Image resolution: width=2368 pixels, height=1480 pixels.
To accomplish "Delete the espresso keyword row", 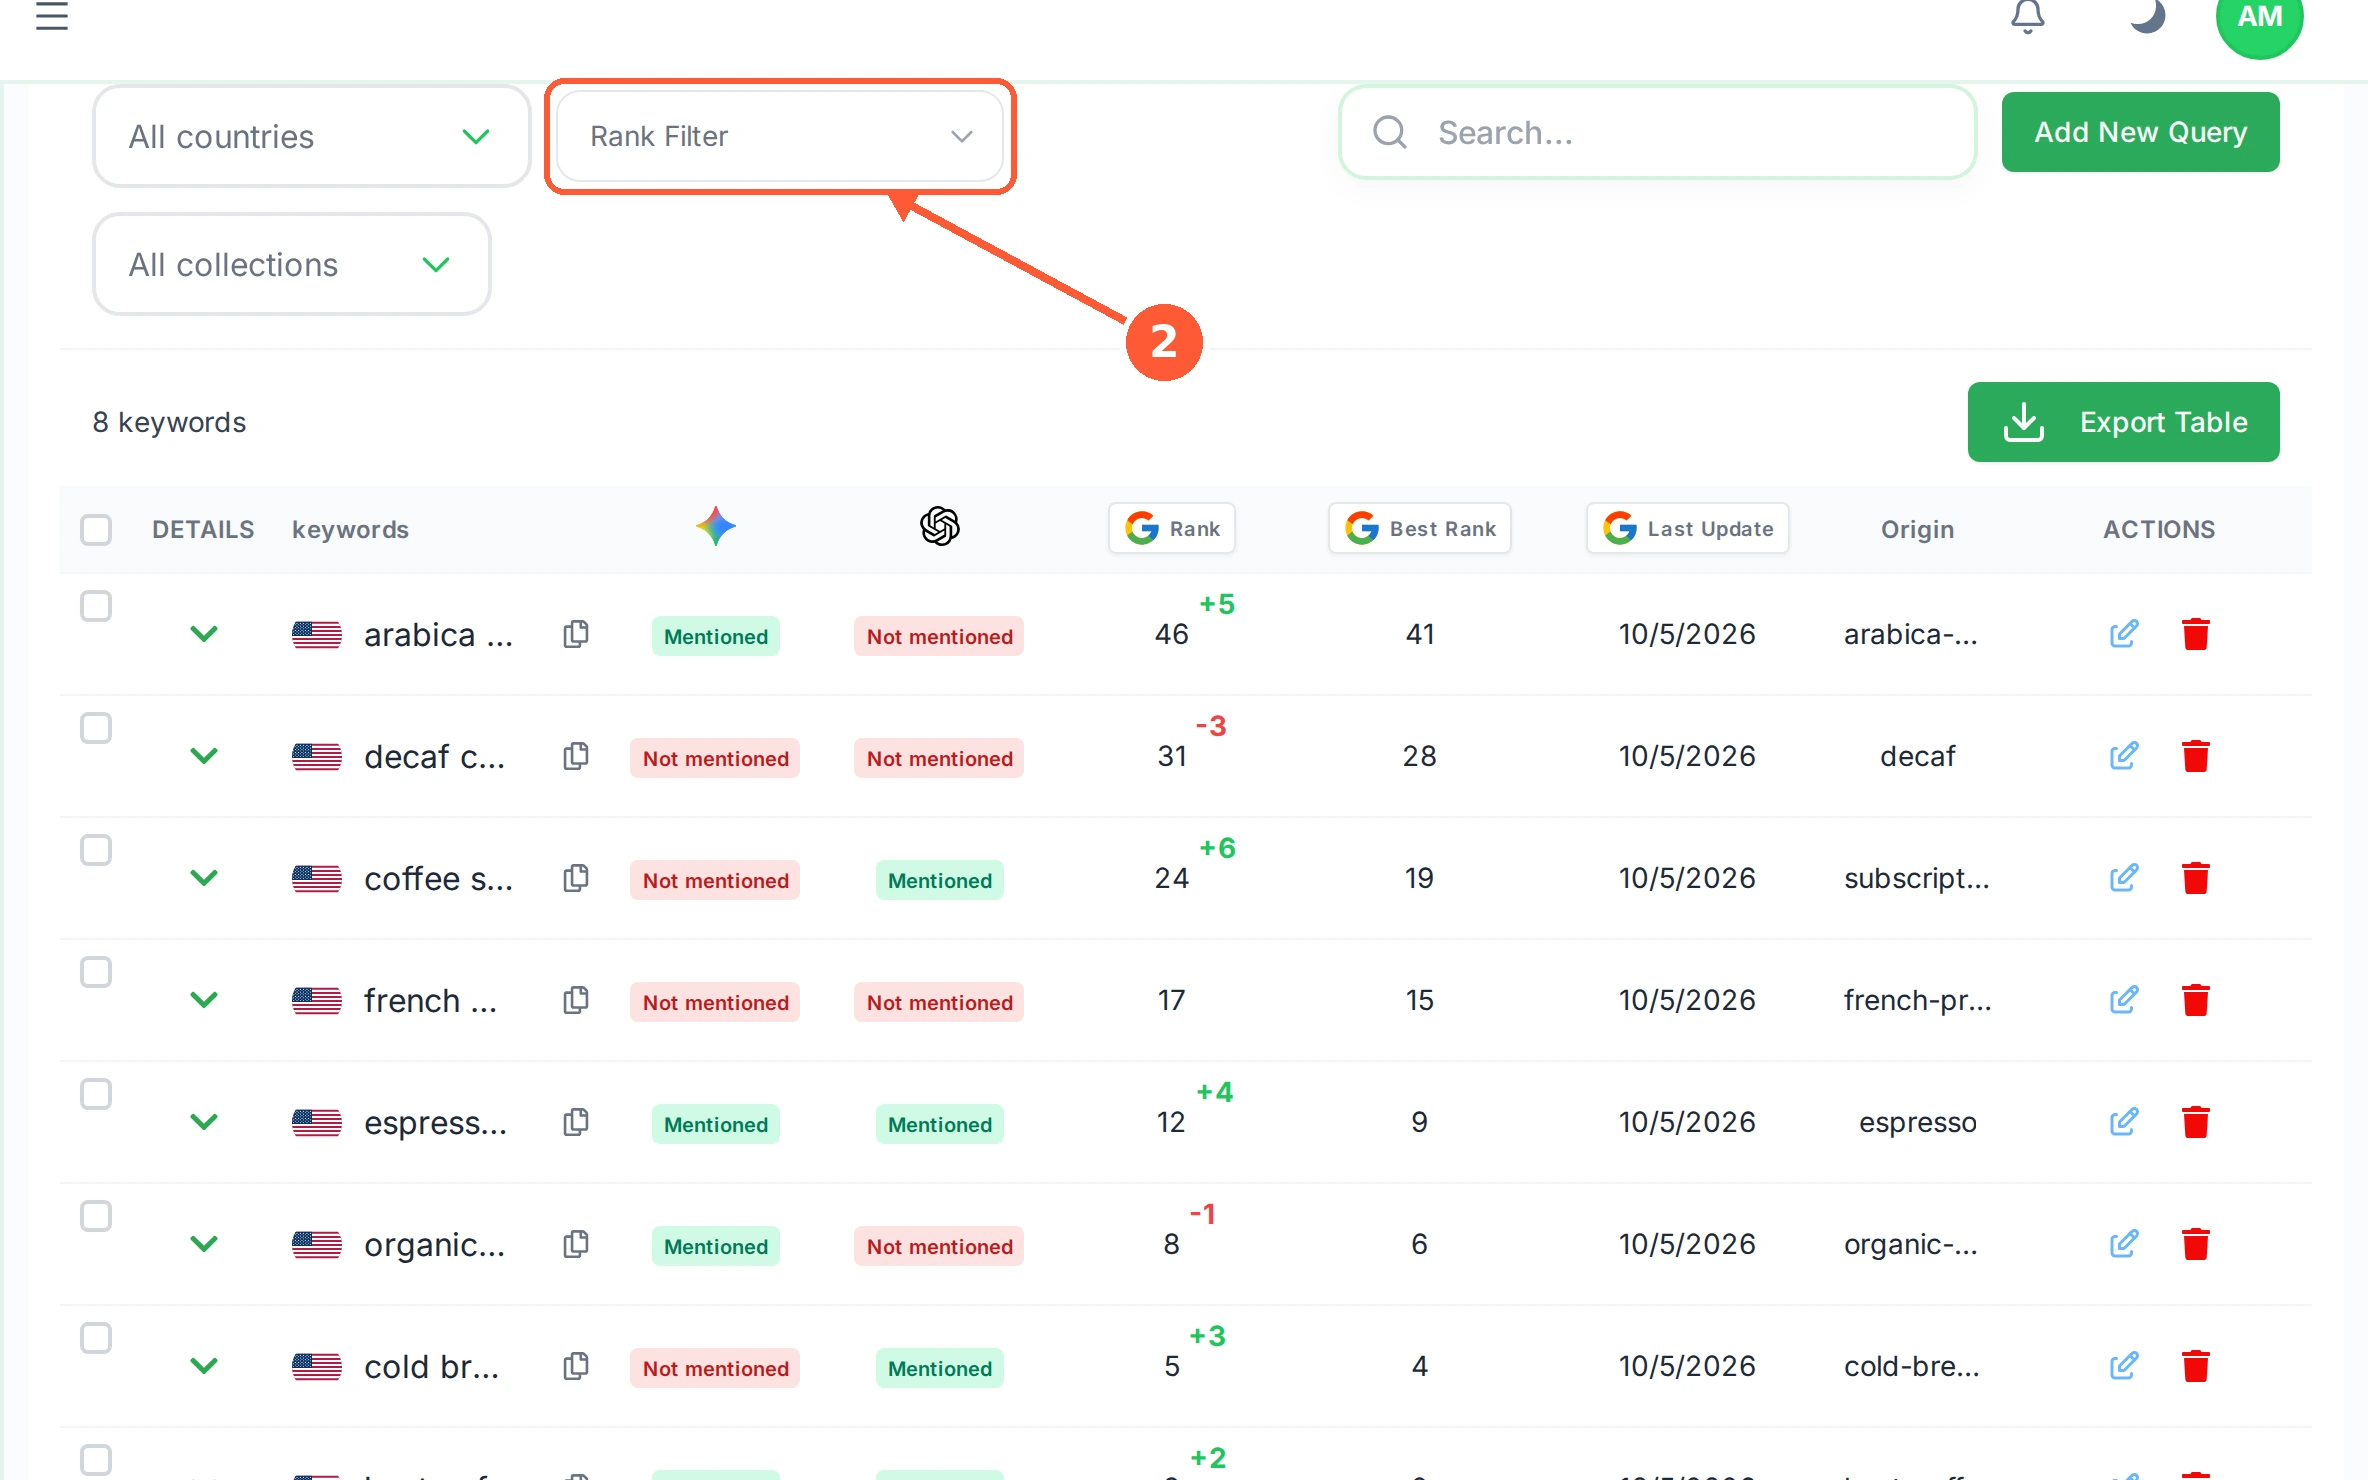I will [x=2196, y=1122].
